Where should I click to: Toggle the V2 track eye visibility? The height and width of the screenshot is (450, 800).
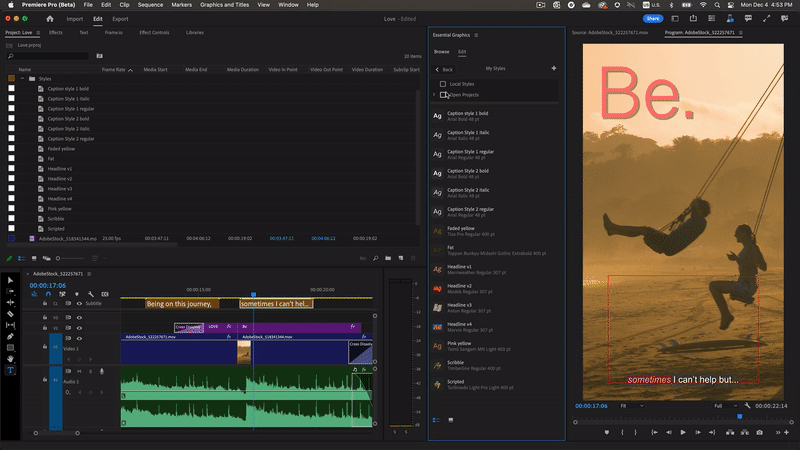click(x=79, y=327)
